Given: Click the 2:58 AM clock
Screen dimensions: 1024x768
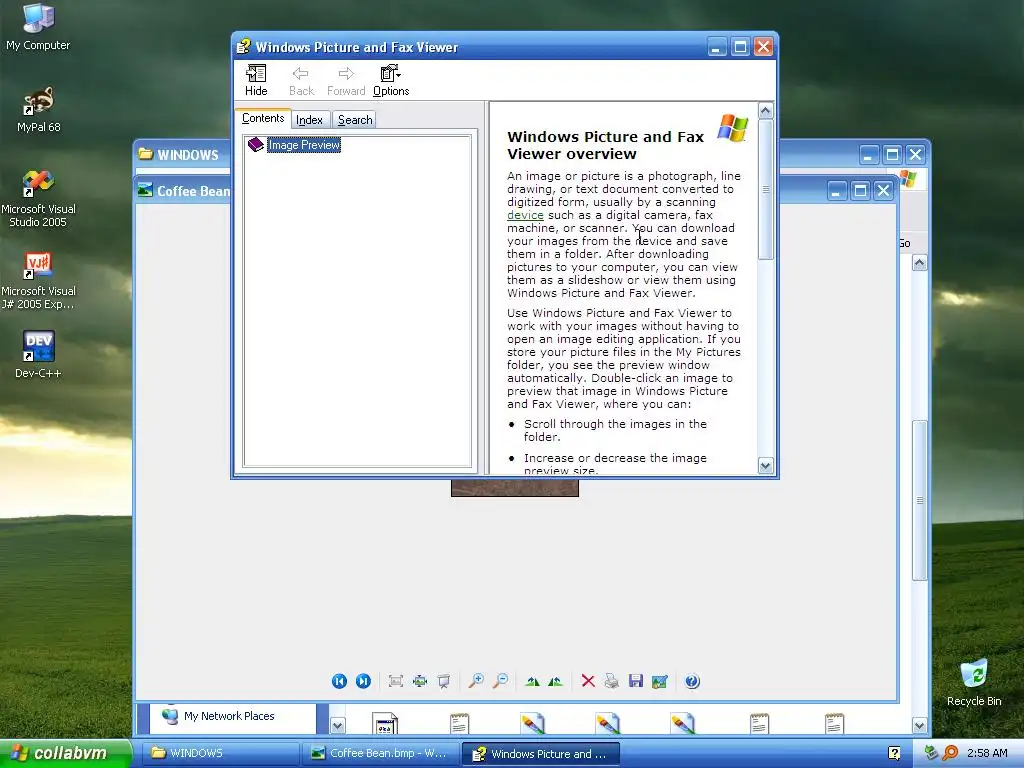Looking at the screenshot, I should click(987, 753).
